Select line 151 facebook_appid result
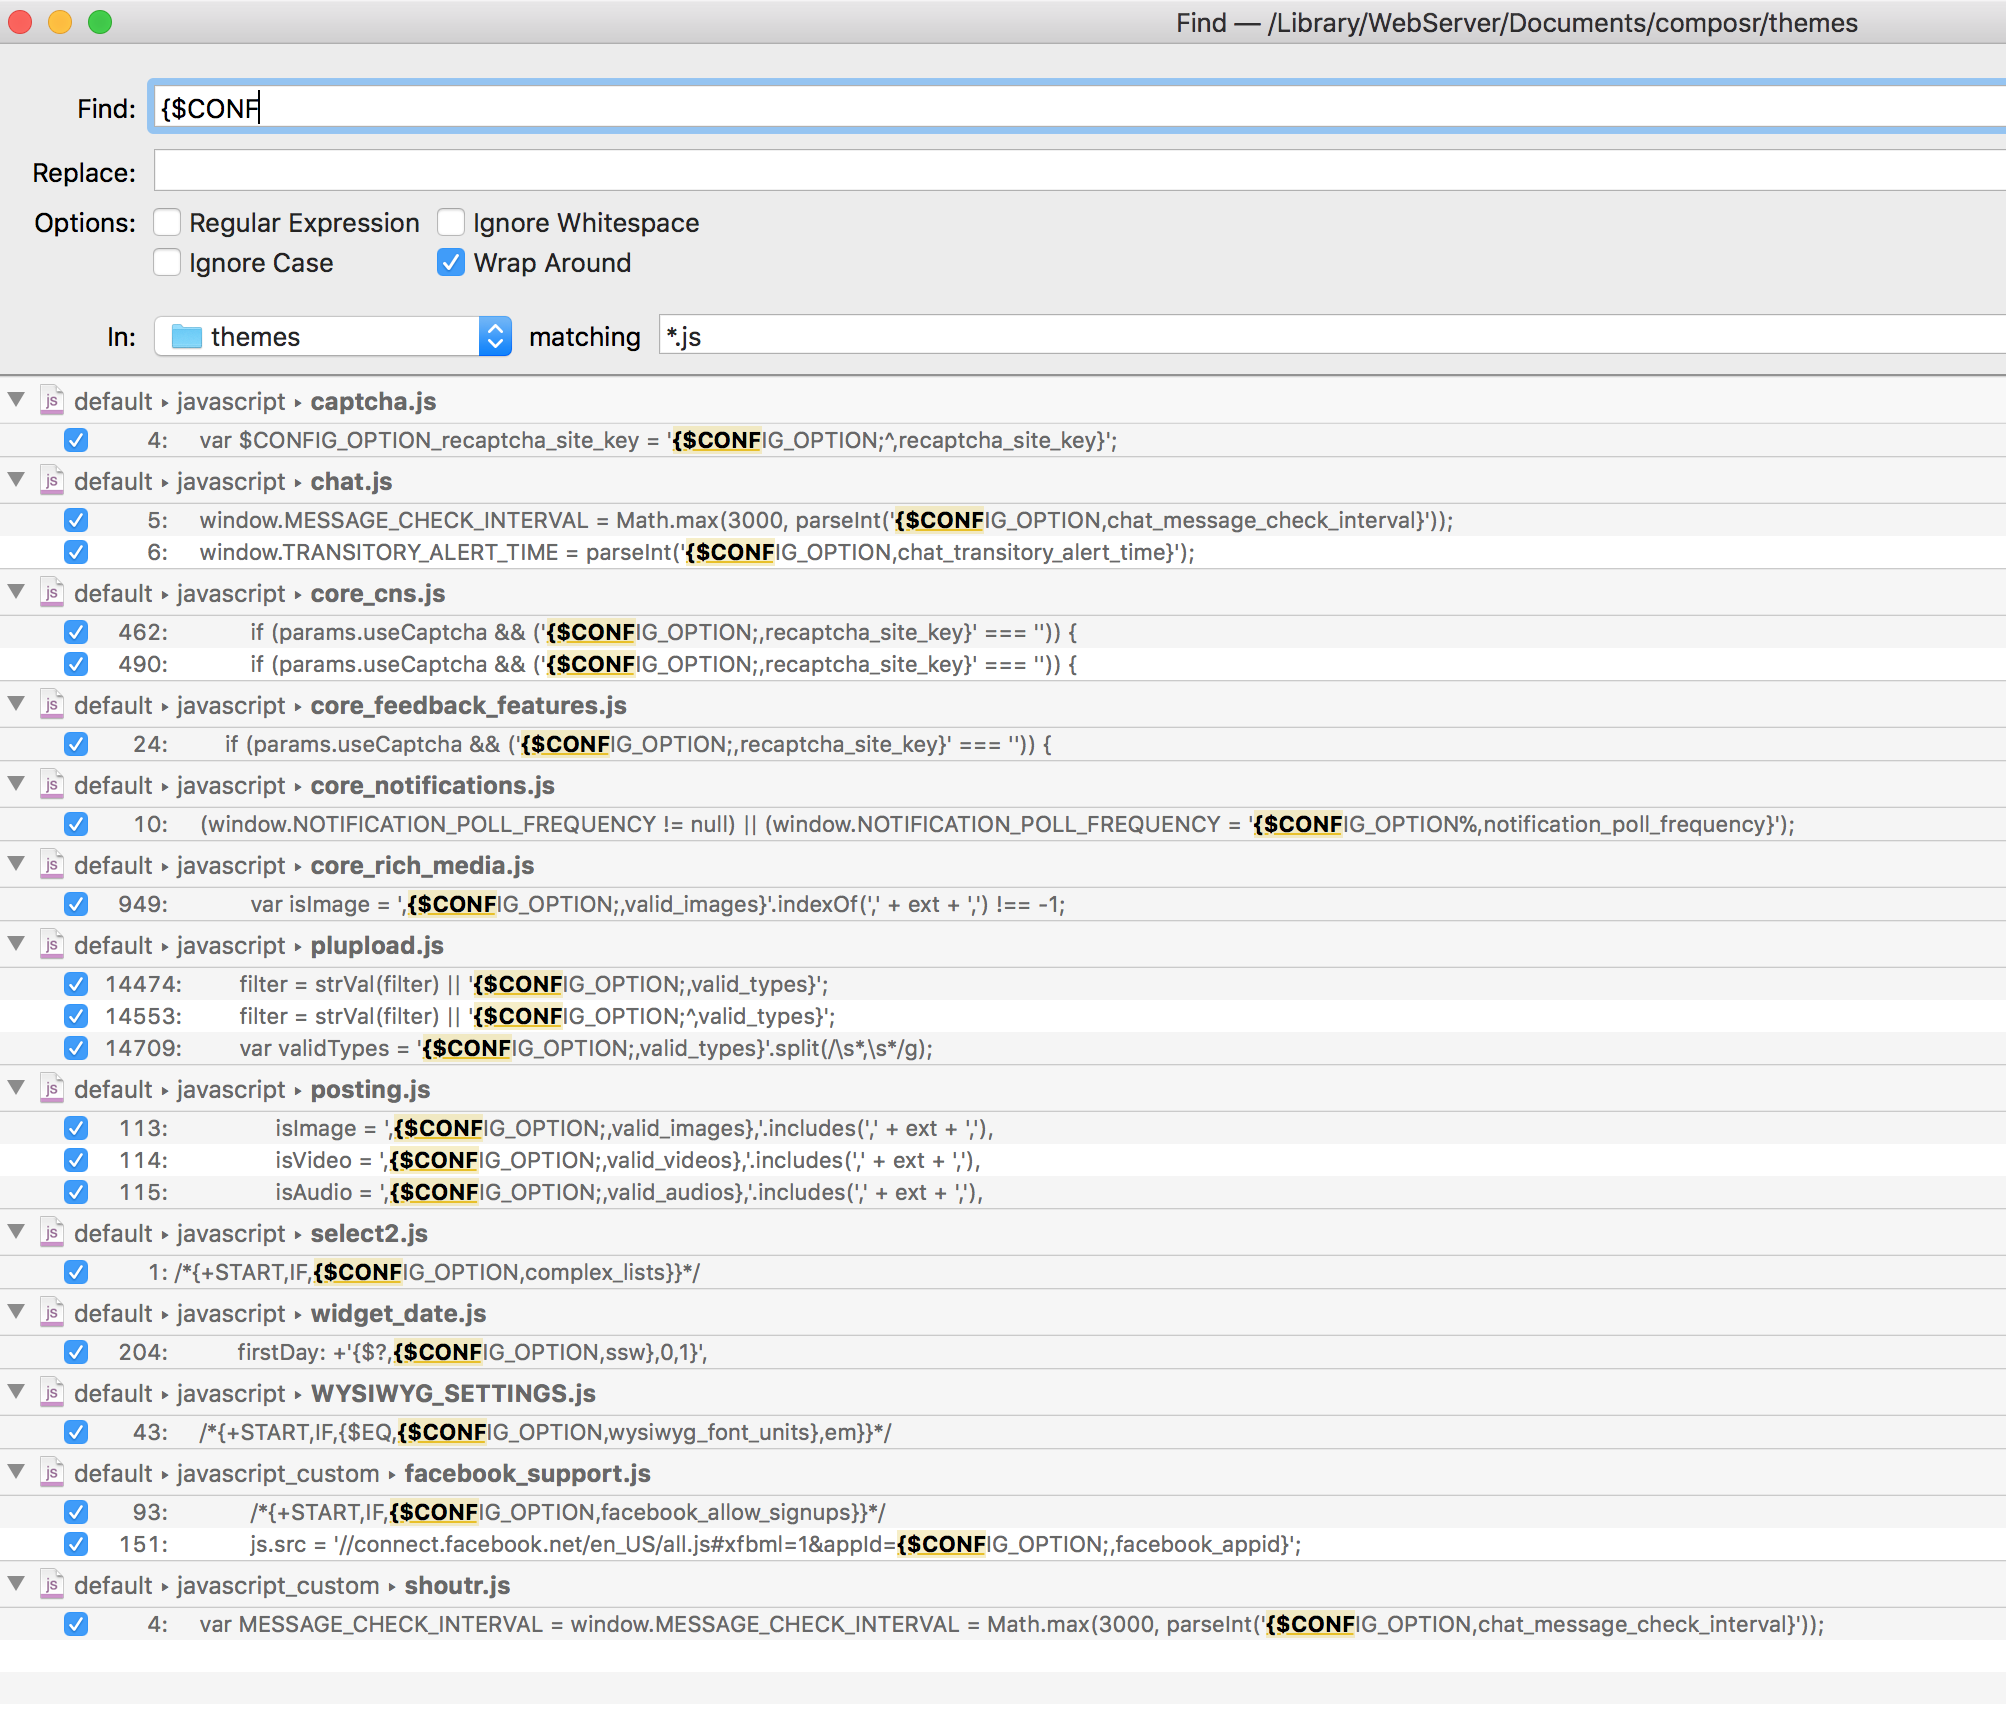2006x1718 pixels. click(x=774, y=1544)
